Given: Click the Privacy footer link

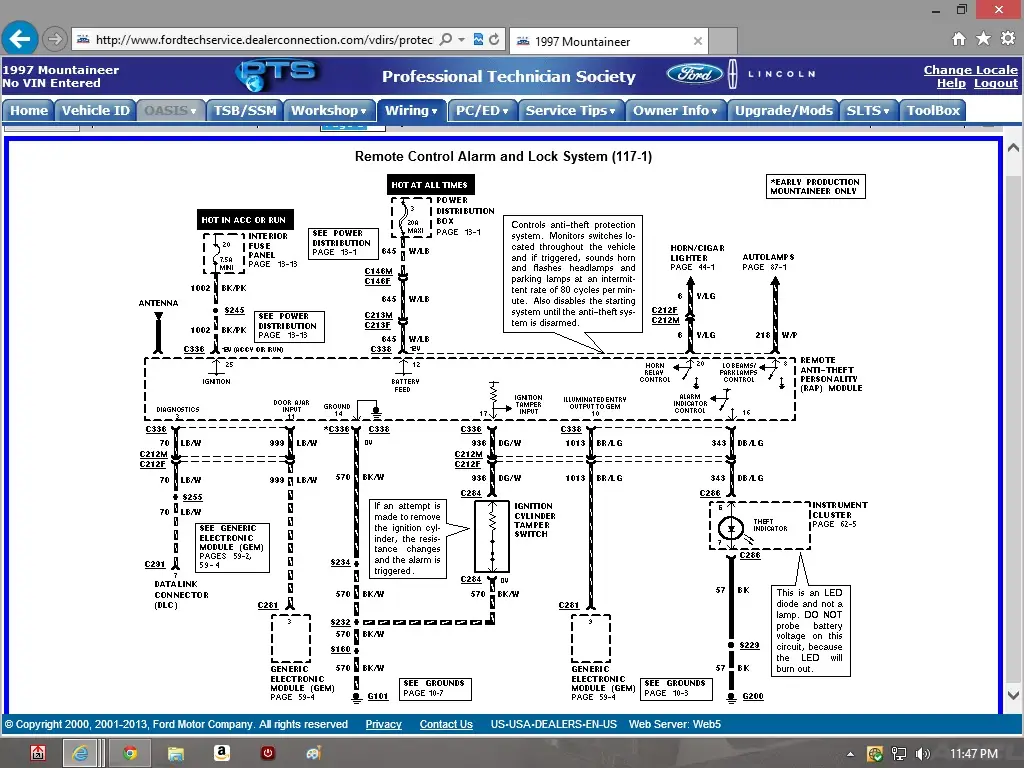Looking at the screenshot, I should click(383, 724).
